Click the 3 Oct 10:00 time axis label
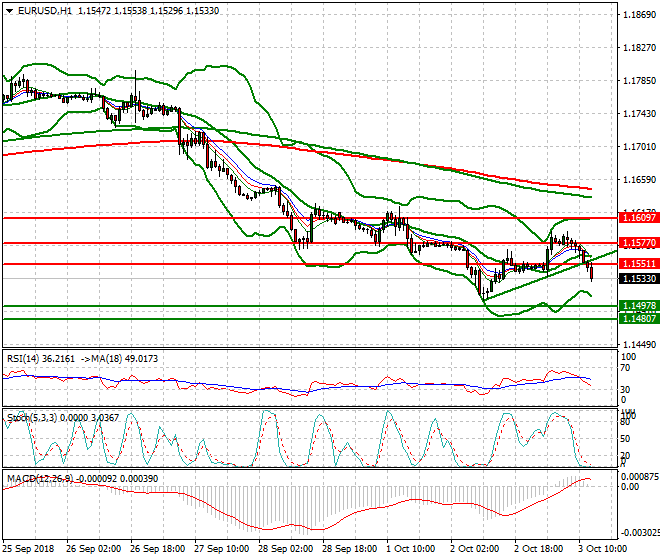The image size is (660, 560). point(602,549)
